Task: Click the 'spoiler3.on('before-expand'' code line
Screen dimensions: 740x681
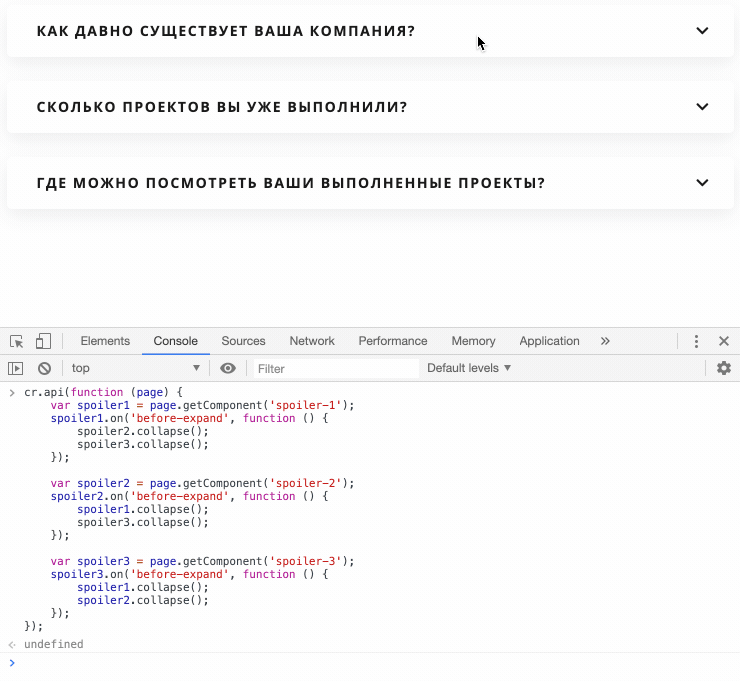Action: (189, 574)
